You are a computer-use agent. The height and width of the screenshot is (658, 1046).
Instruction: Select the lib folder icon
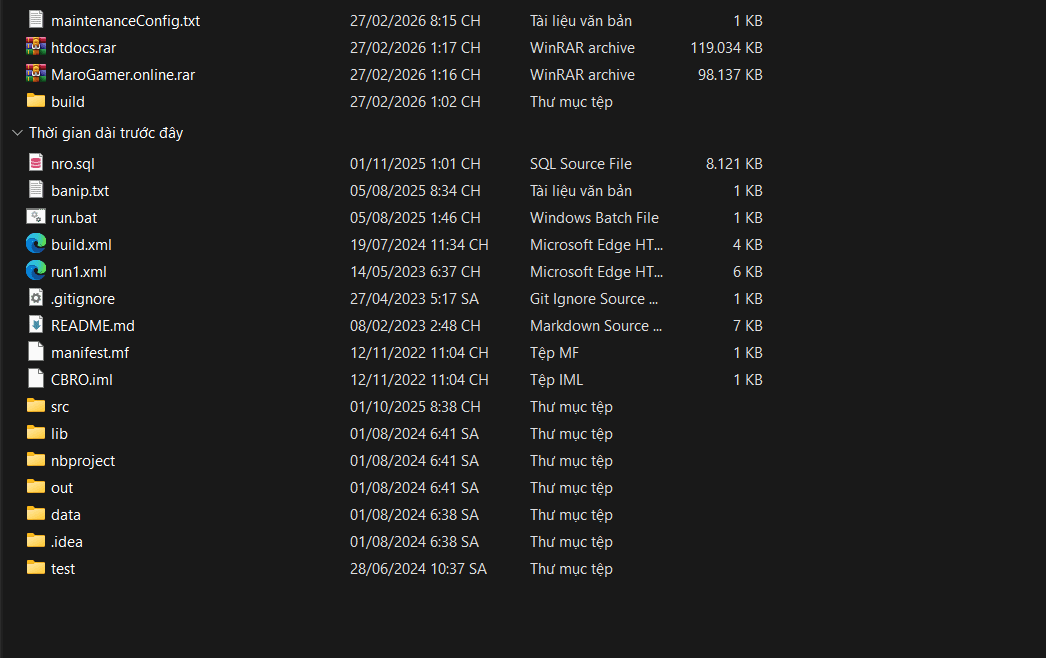point(36,432)
